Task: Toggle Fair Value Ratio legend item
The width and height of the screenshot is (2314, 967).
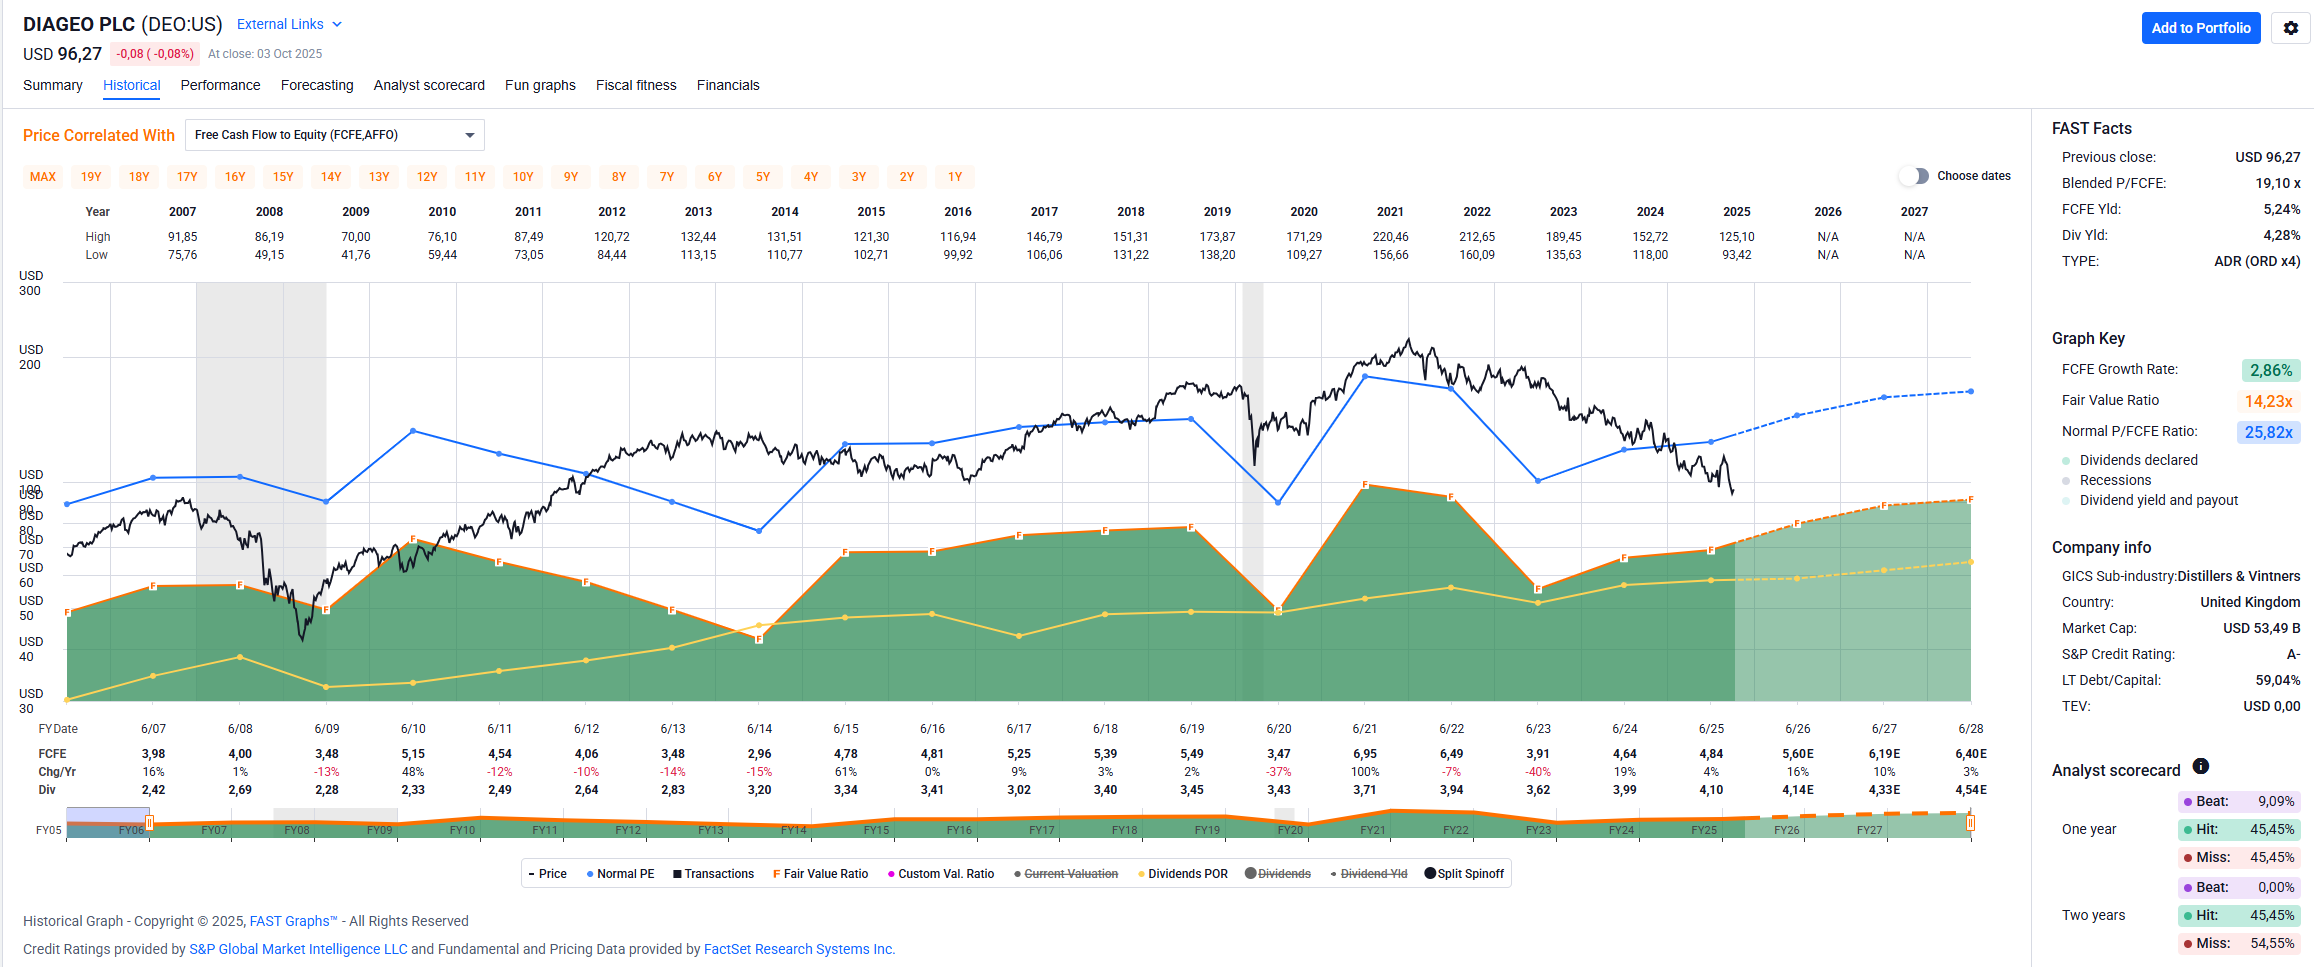Action: (820, 874)
